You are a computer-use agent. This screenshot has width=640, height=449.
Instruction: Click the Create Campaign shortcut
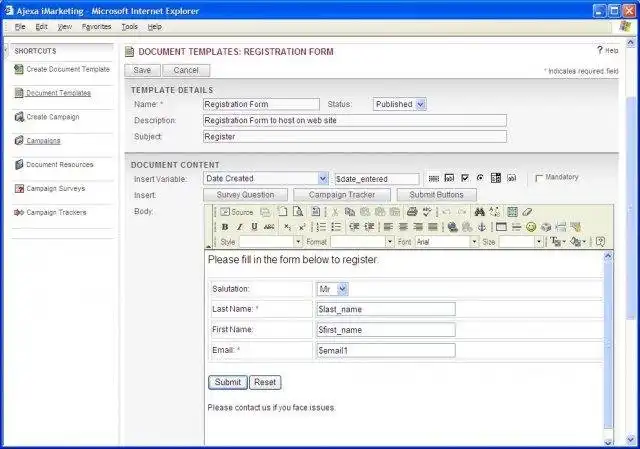coord(53,117)
